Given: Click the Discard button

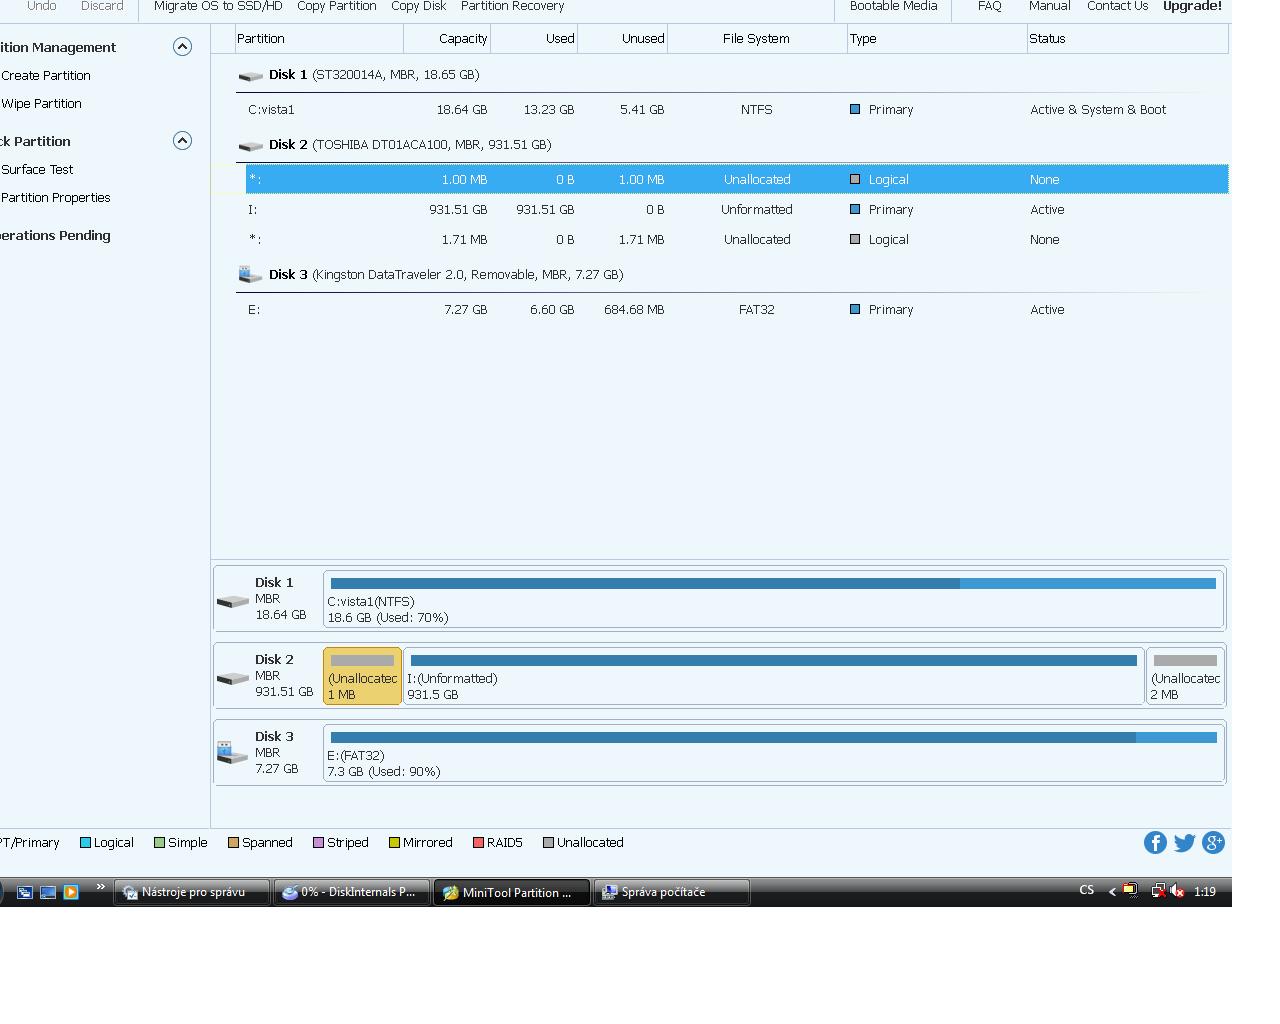Looking at the screenshot, I should [102, 6].
